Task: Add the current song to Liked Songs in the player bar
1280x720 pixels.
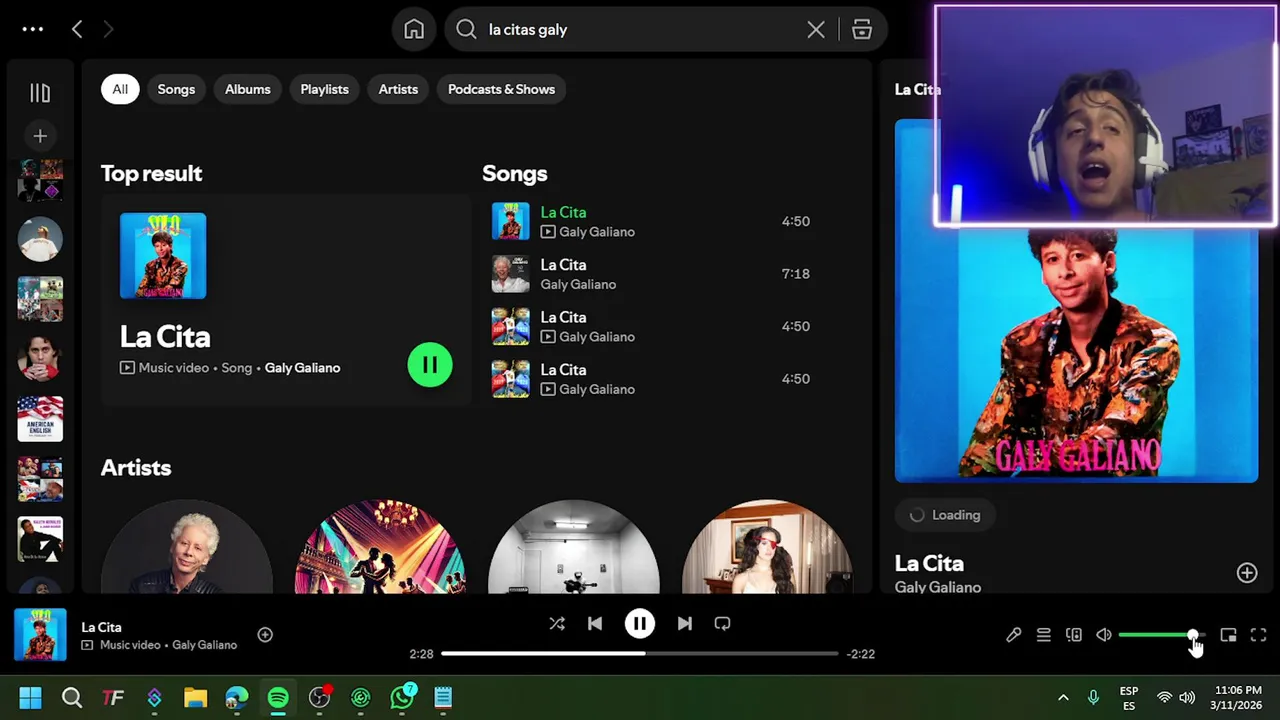Action: (265, 635)
